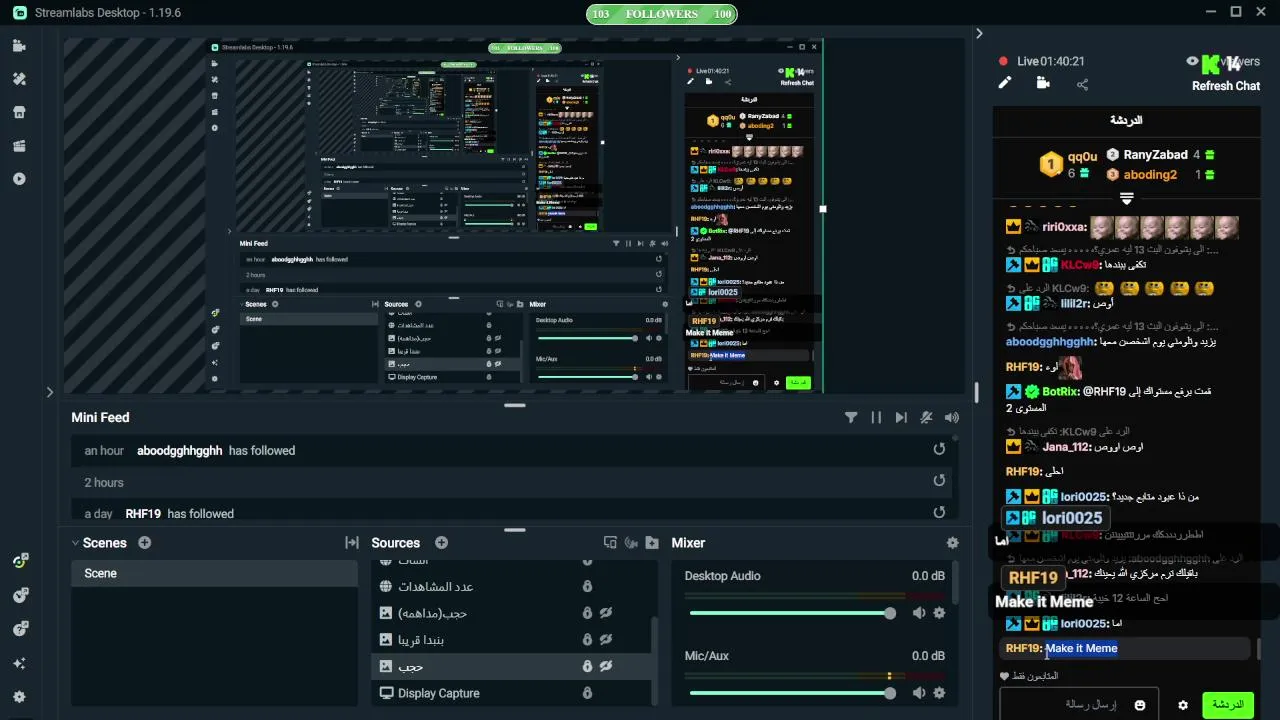The height and width of the screenshot is (720, 1280).
Task: Mute event sounds with the crossed bell icon
Action: [927, 418]
